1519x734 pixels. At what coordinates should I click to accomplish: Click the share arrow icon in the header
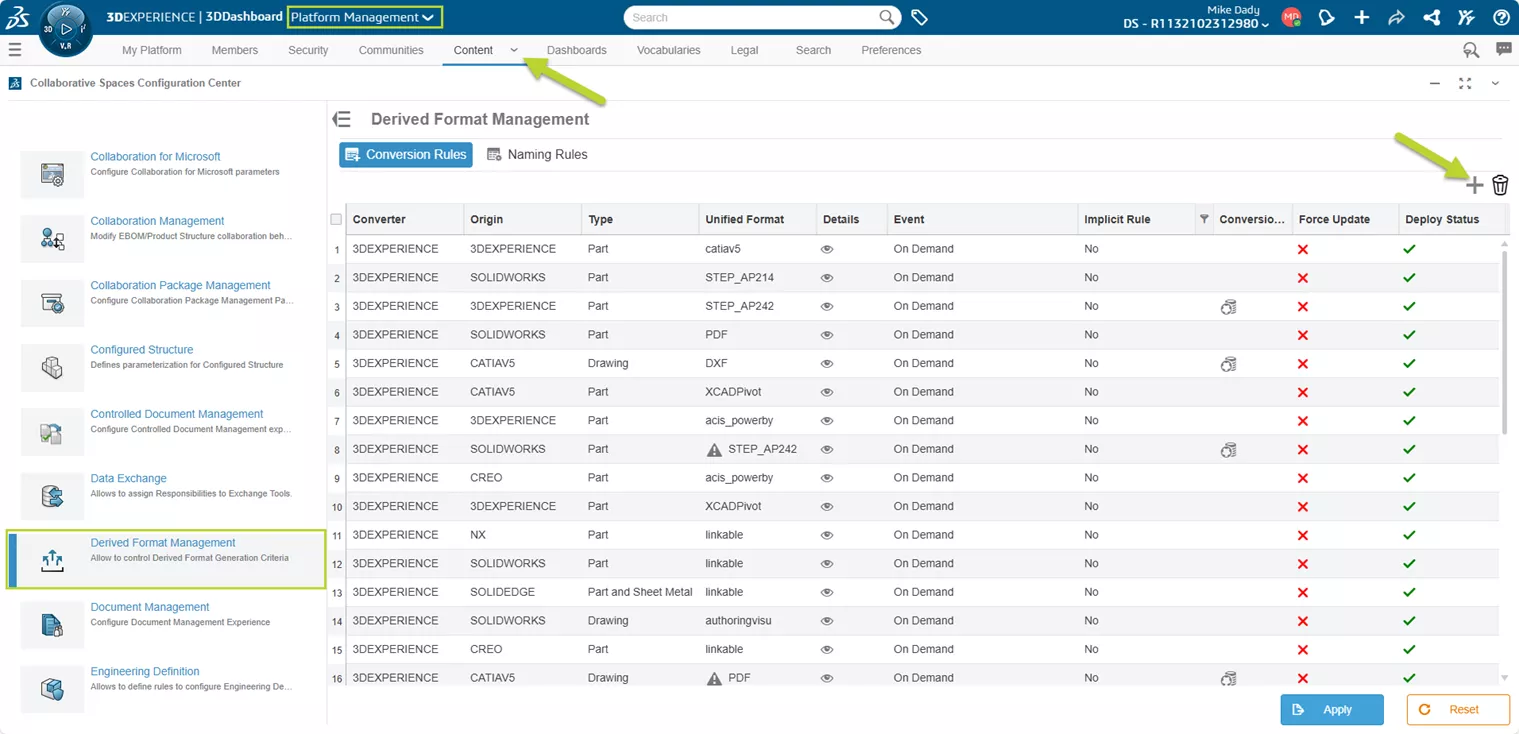pyautogui.click(x=1396, y=17)
